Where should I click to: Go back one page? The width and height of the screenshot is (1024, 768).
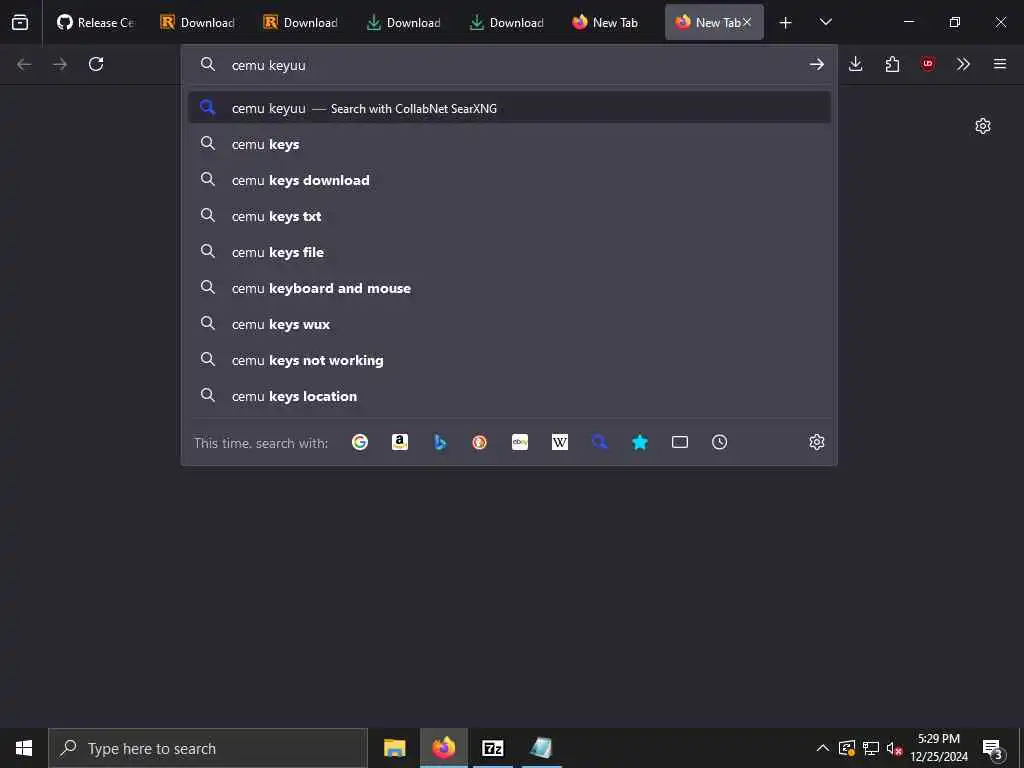[24, 64]
